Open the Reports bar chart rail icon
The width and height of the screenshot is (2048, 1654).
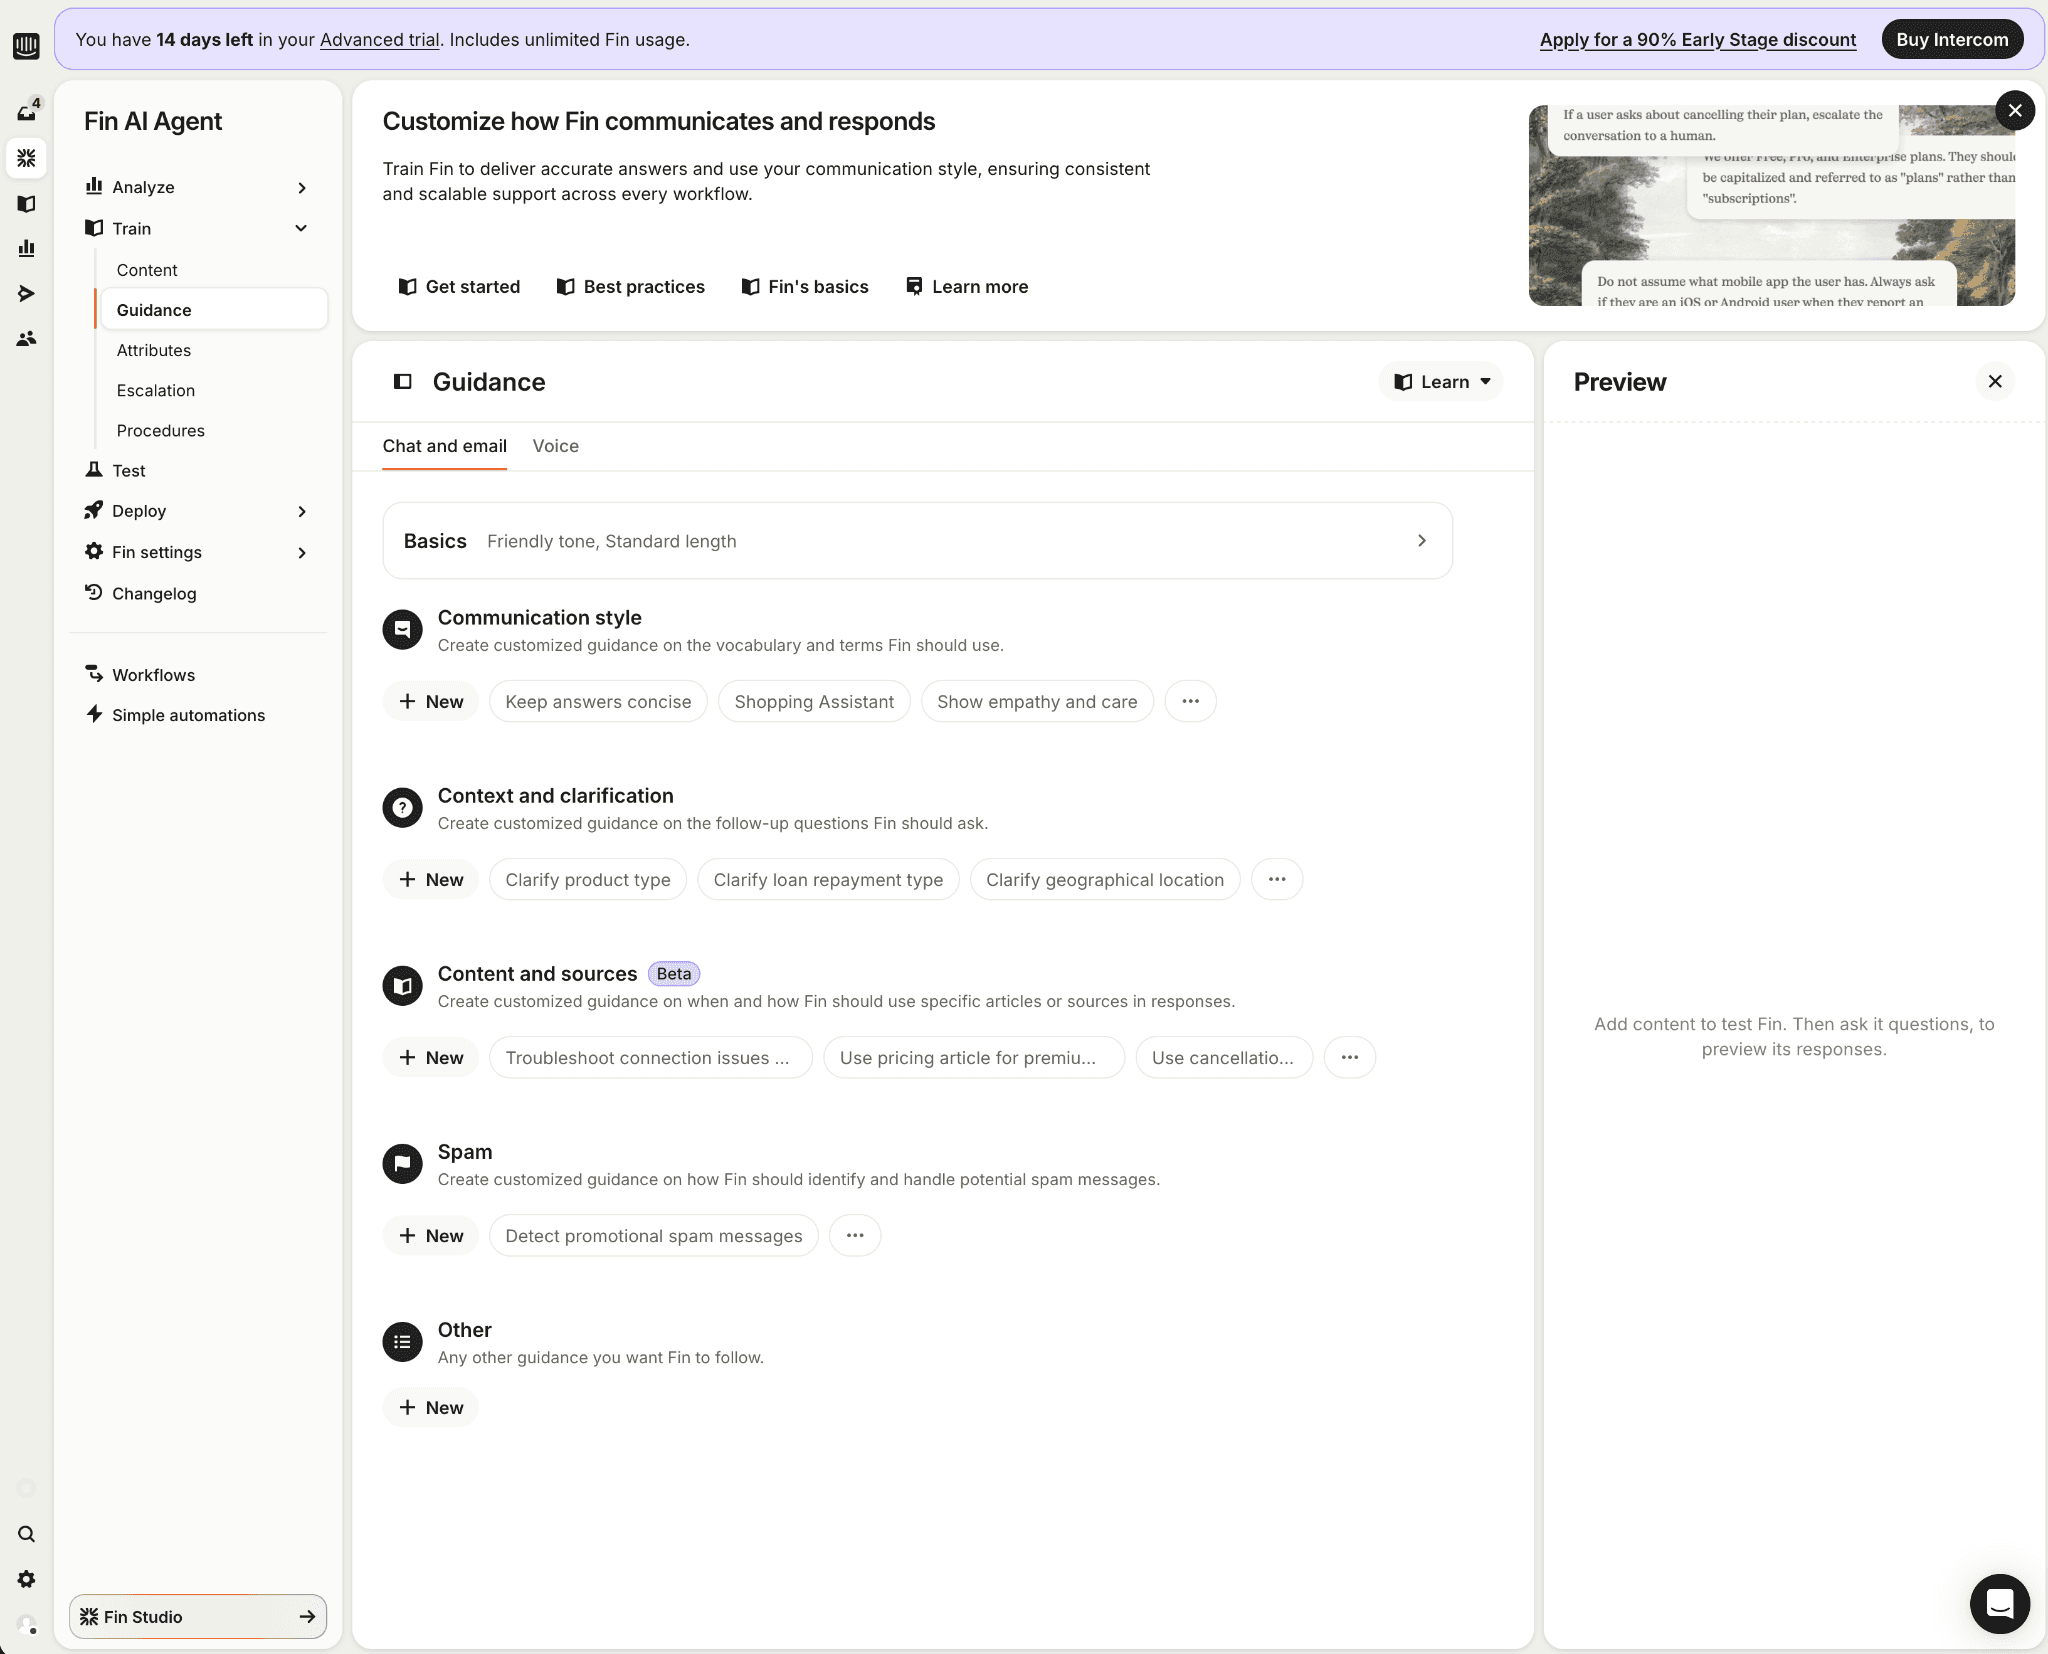26,248
